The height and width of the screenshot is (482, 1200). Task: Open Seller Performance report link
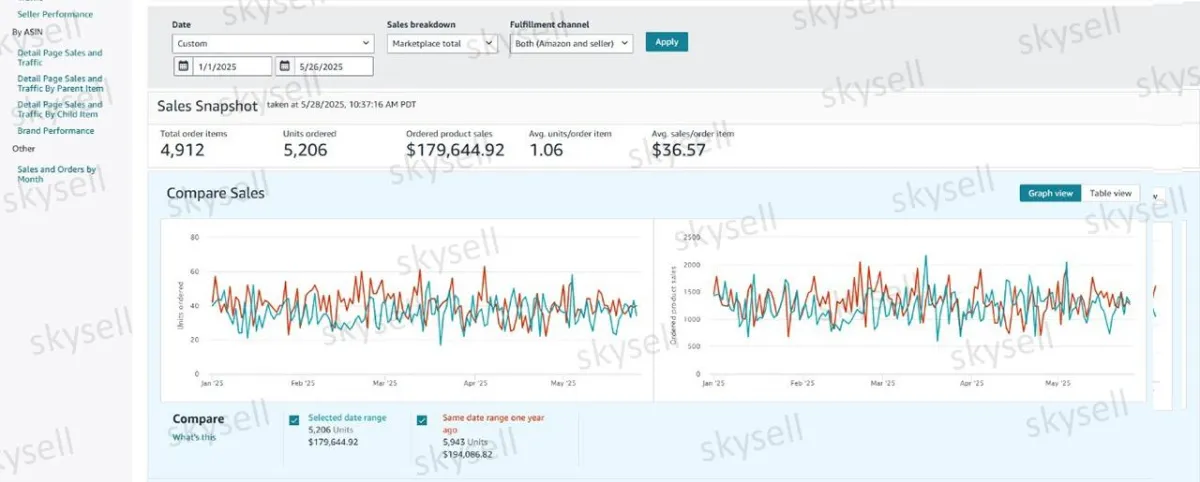[x=55, y=14]
